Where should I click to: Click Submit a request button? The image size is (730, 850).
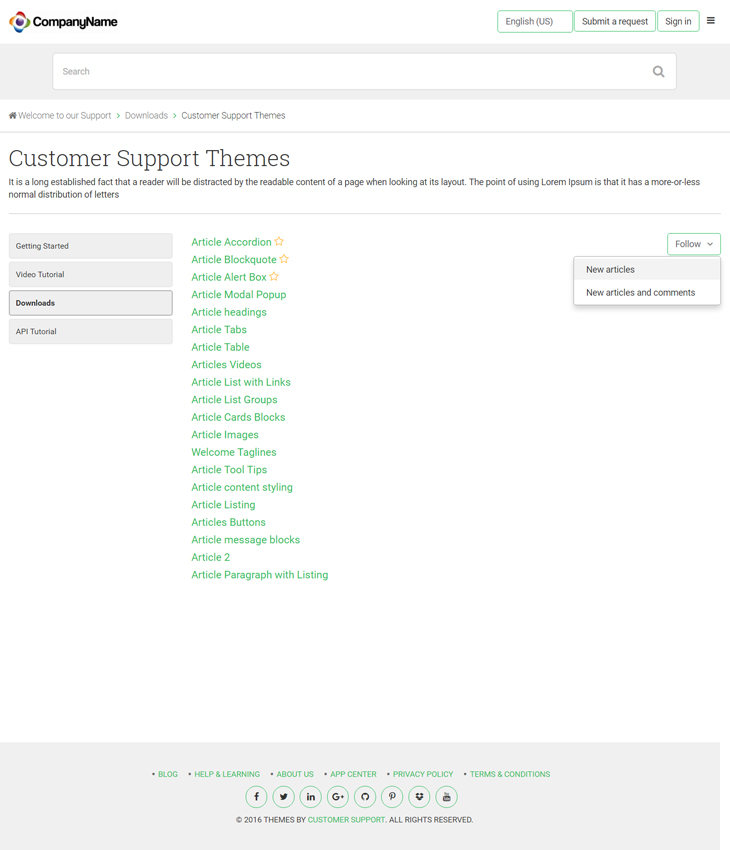click(x=615, y=22)
